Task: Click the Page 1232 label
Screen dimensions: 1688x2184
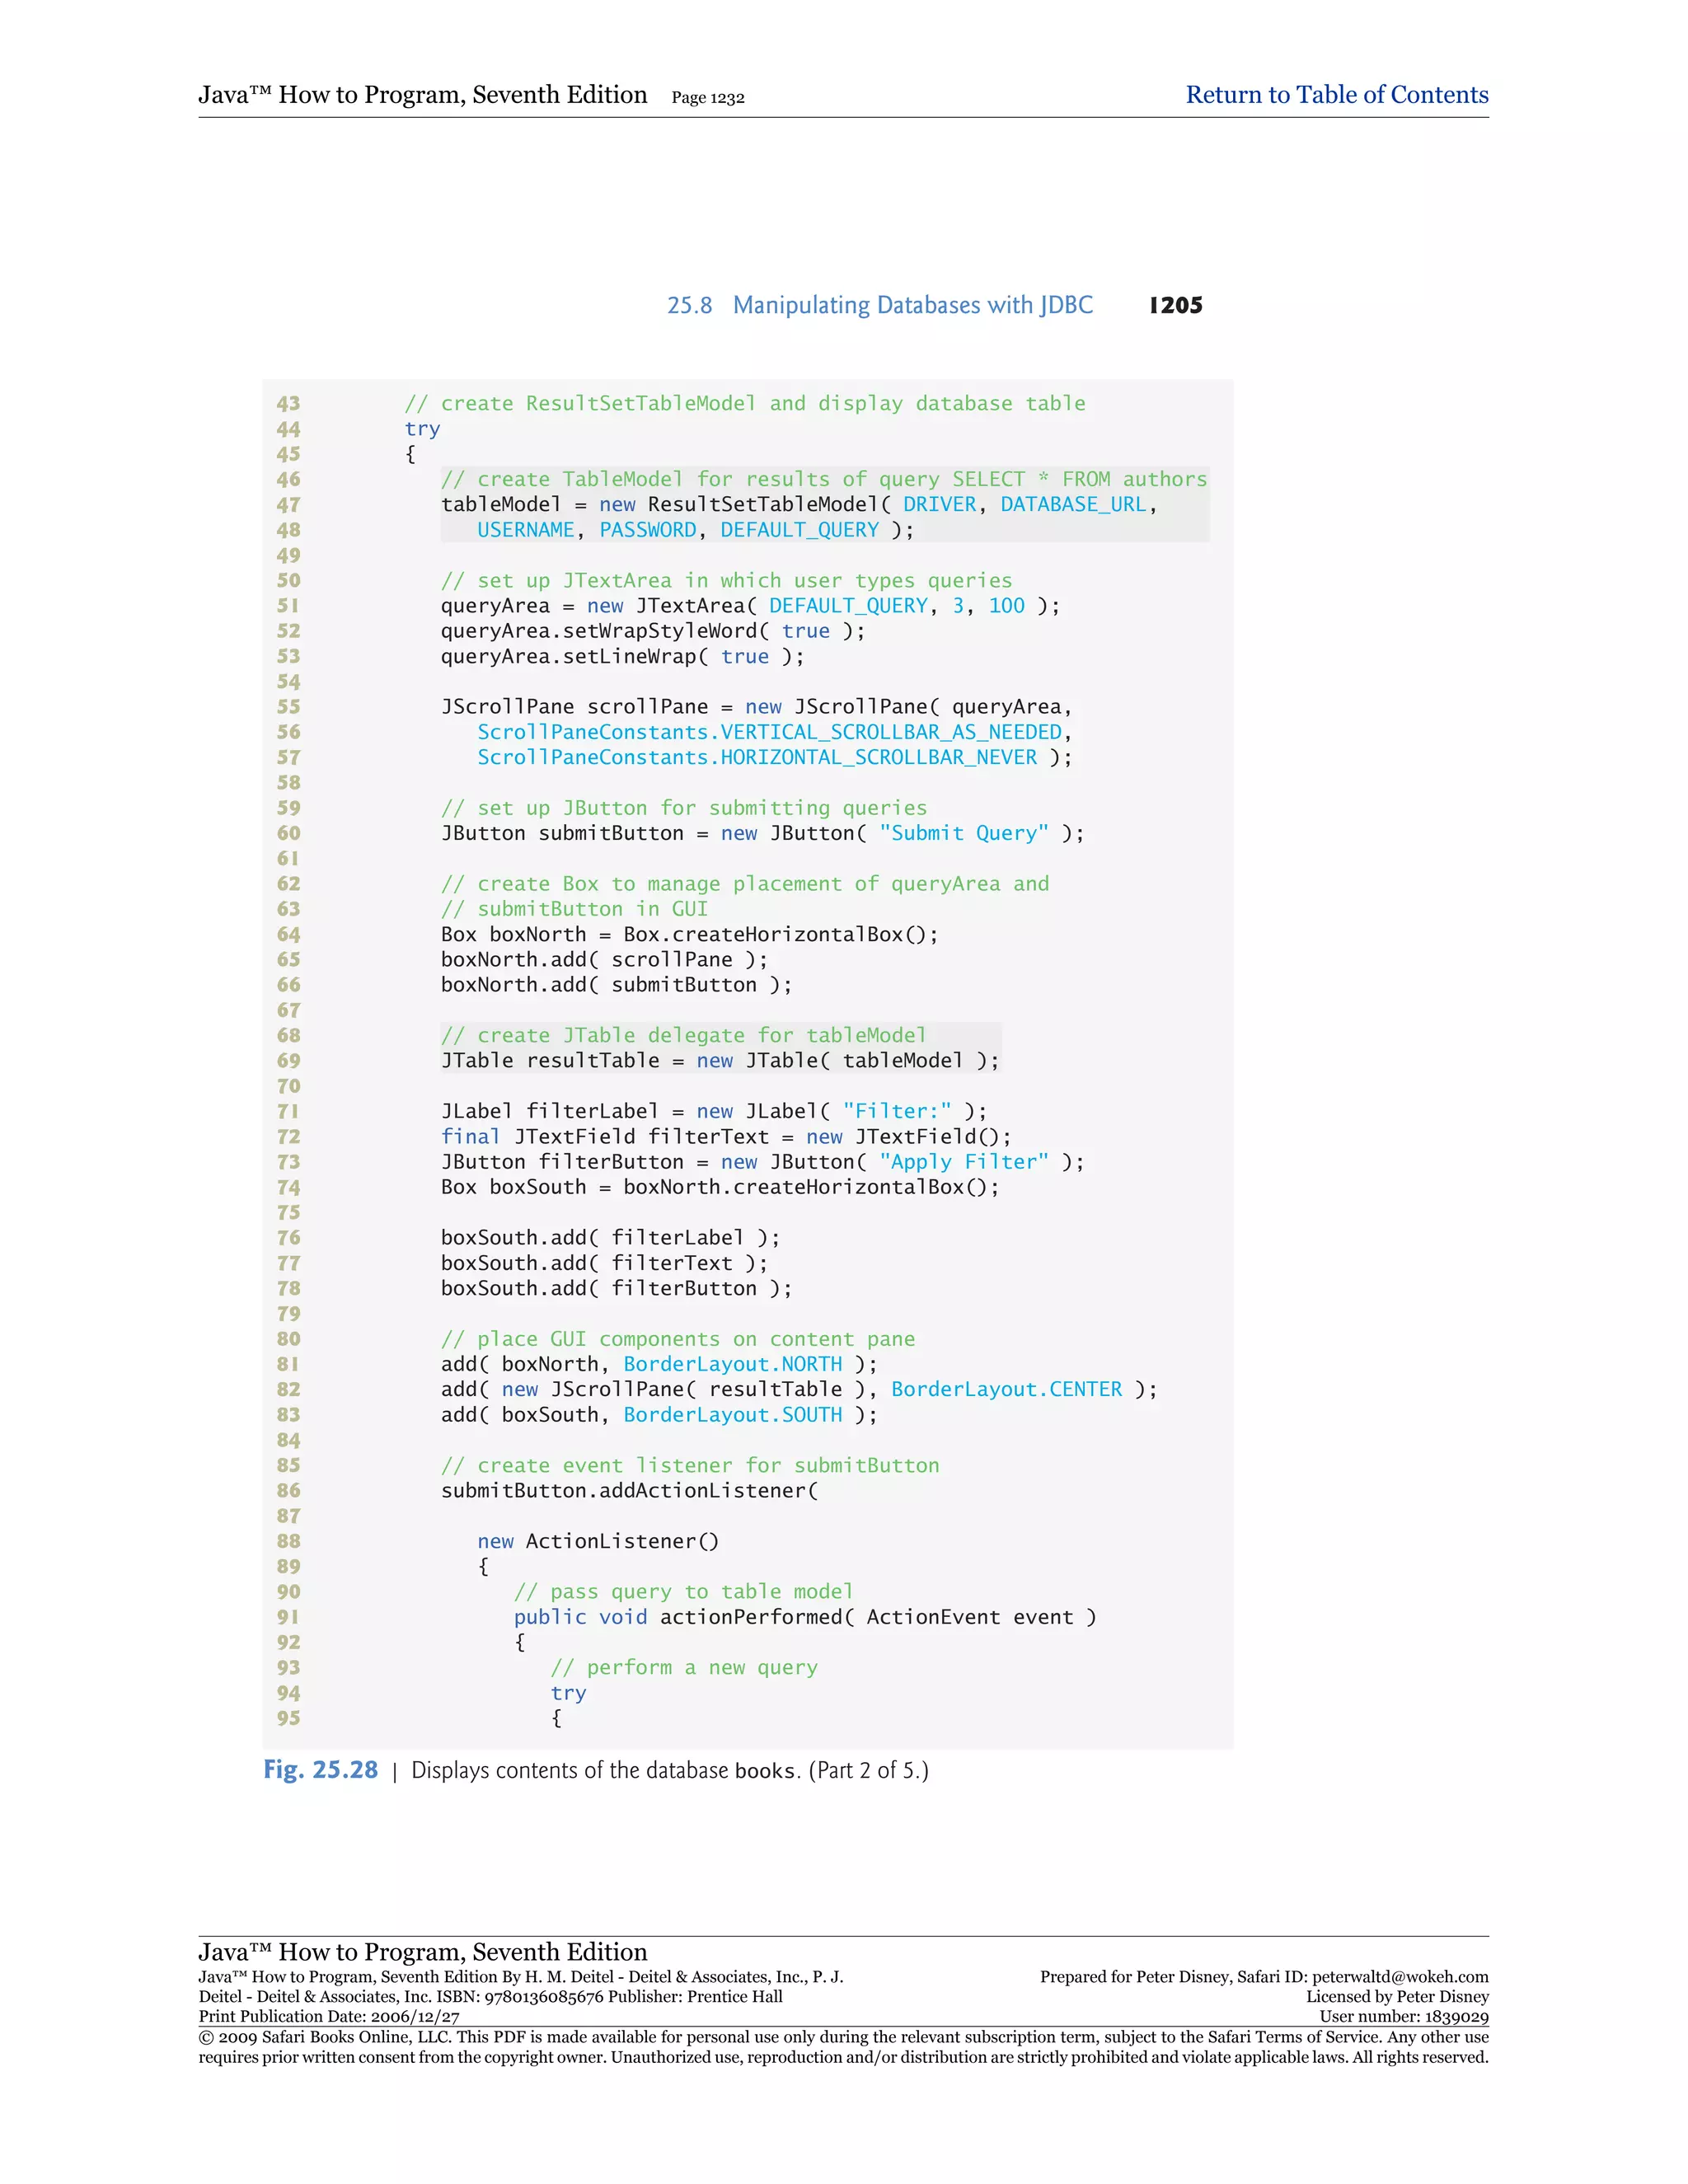Action: (707, 98)
